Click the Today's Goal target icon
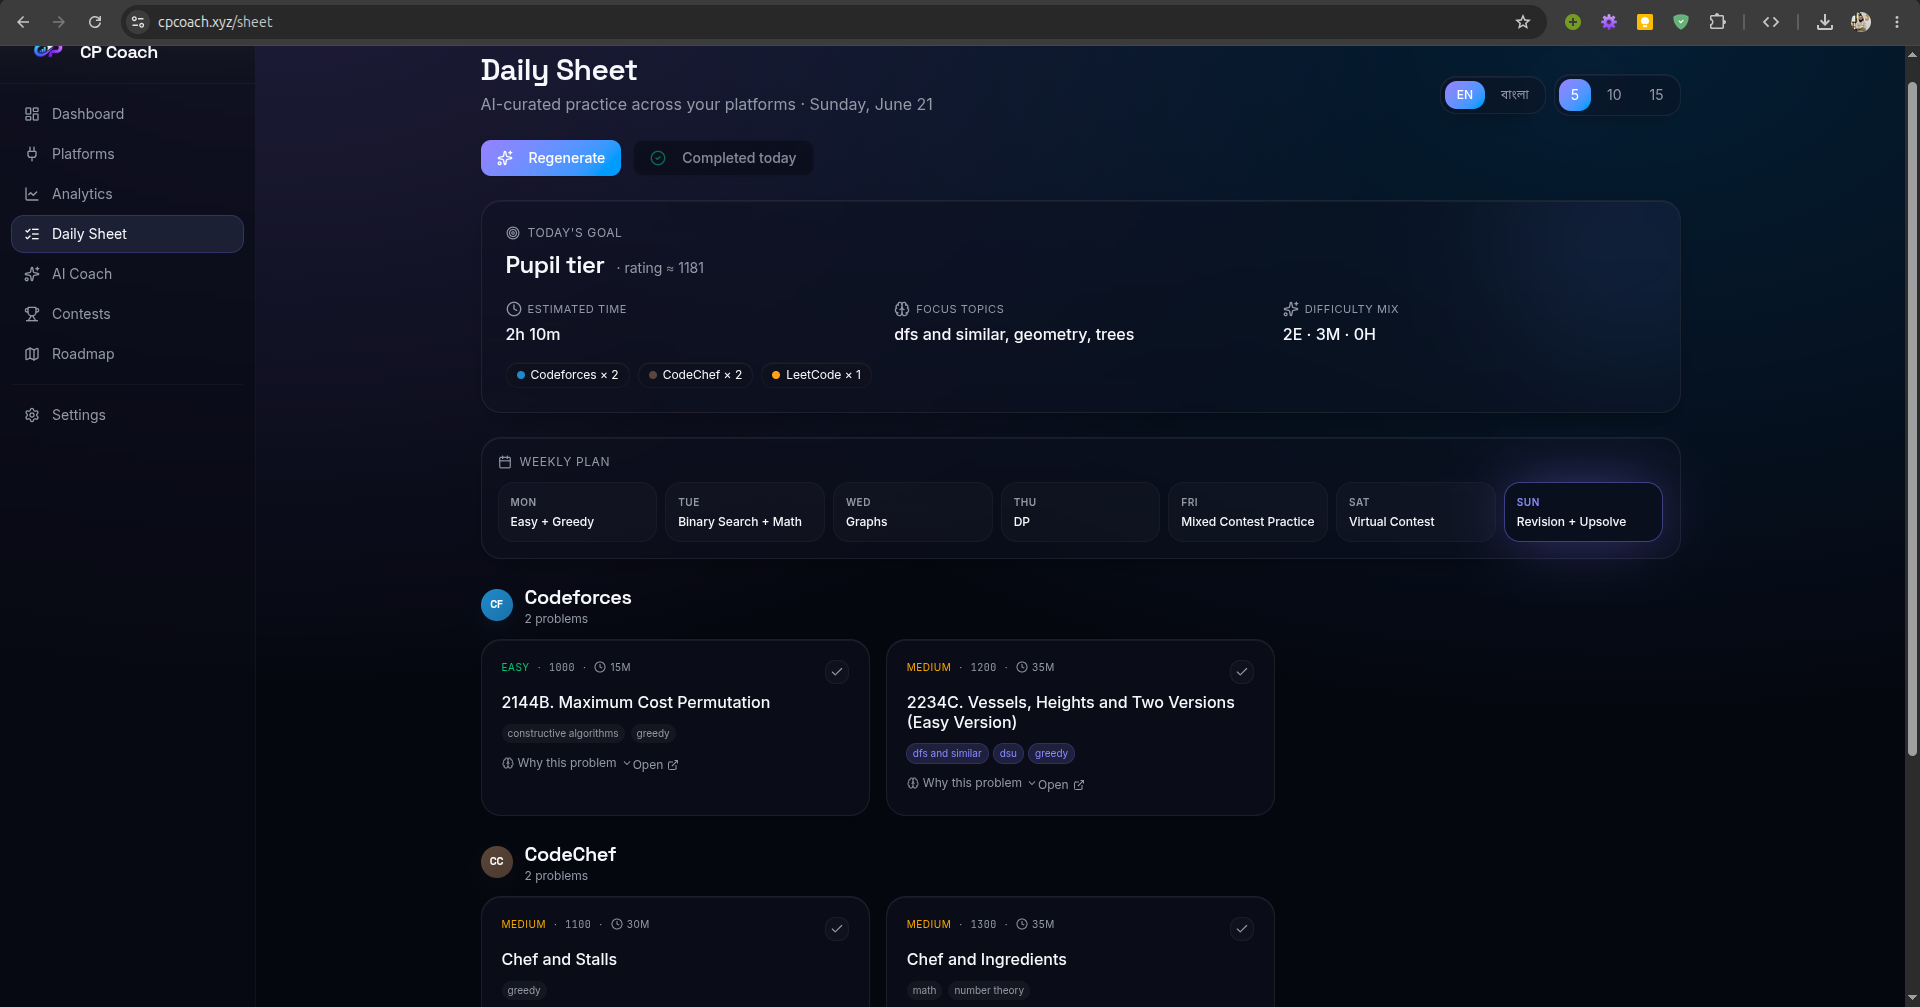 point(513,233)
